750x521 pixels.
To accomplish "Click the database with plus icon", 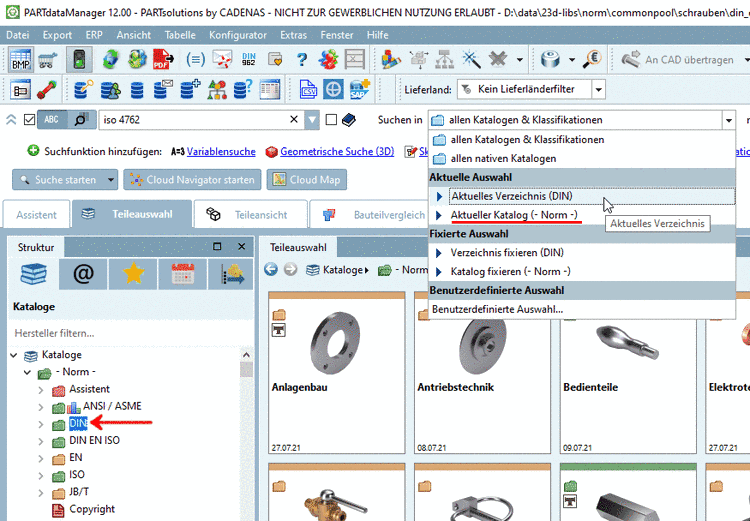I will pos(190,90).
